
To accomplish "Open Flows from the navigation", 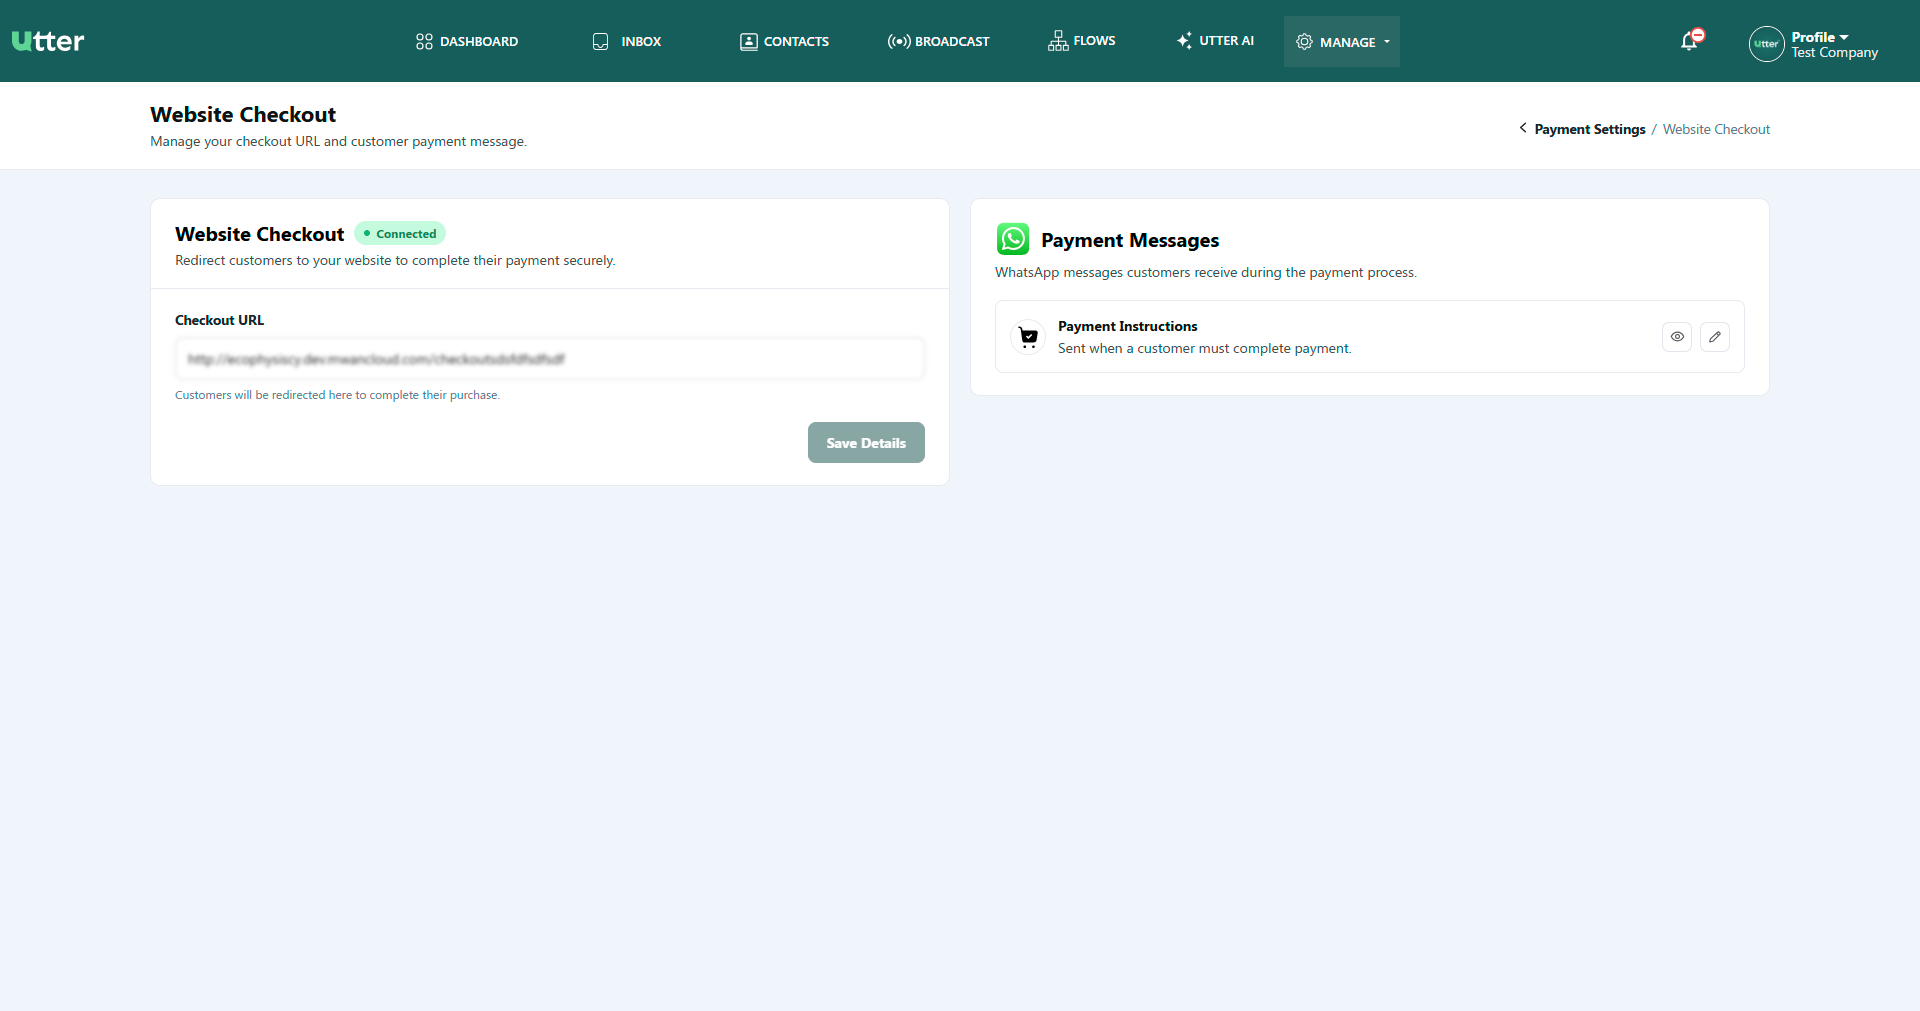I will click(1082, 41).
